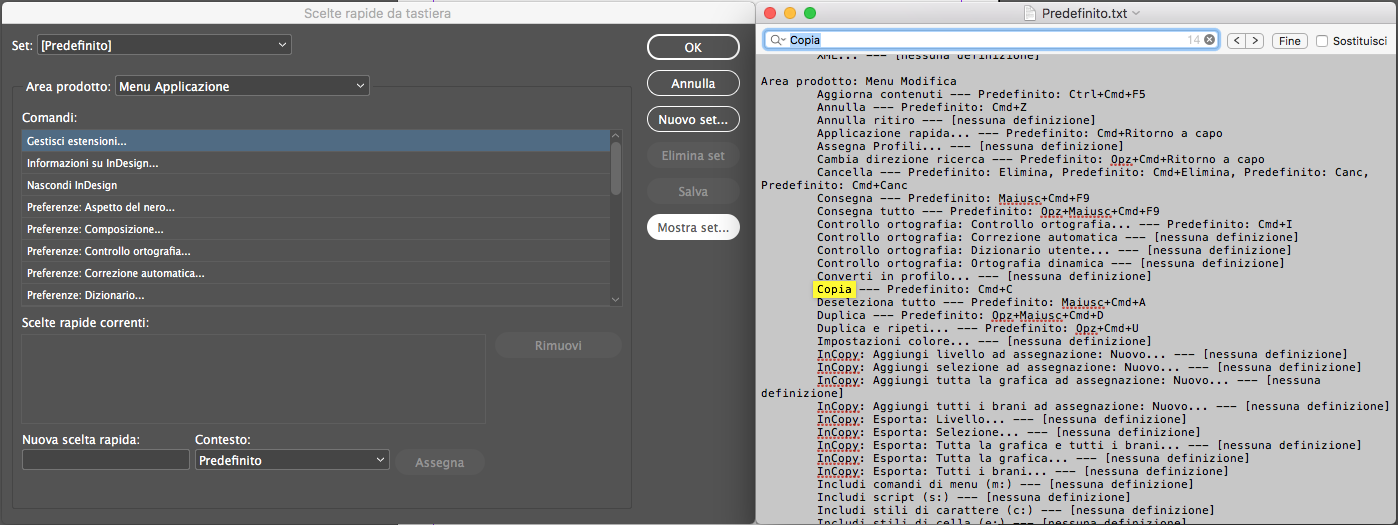Click the 'Converti in profilo...' line
This screenshot has height=525, width=1398.
[984, 276]
